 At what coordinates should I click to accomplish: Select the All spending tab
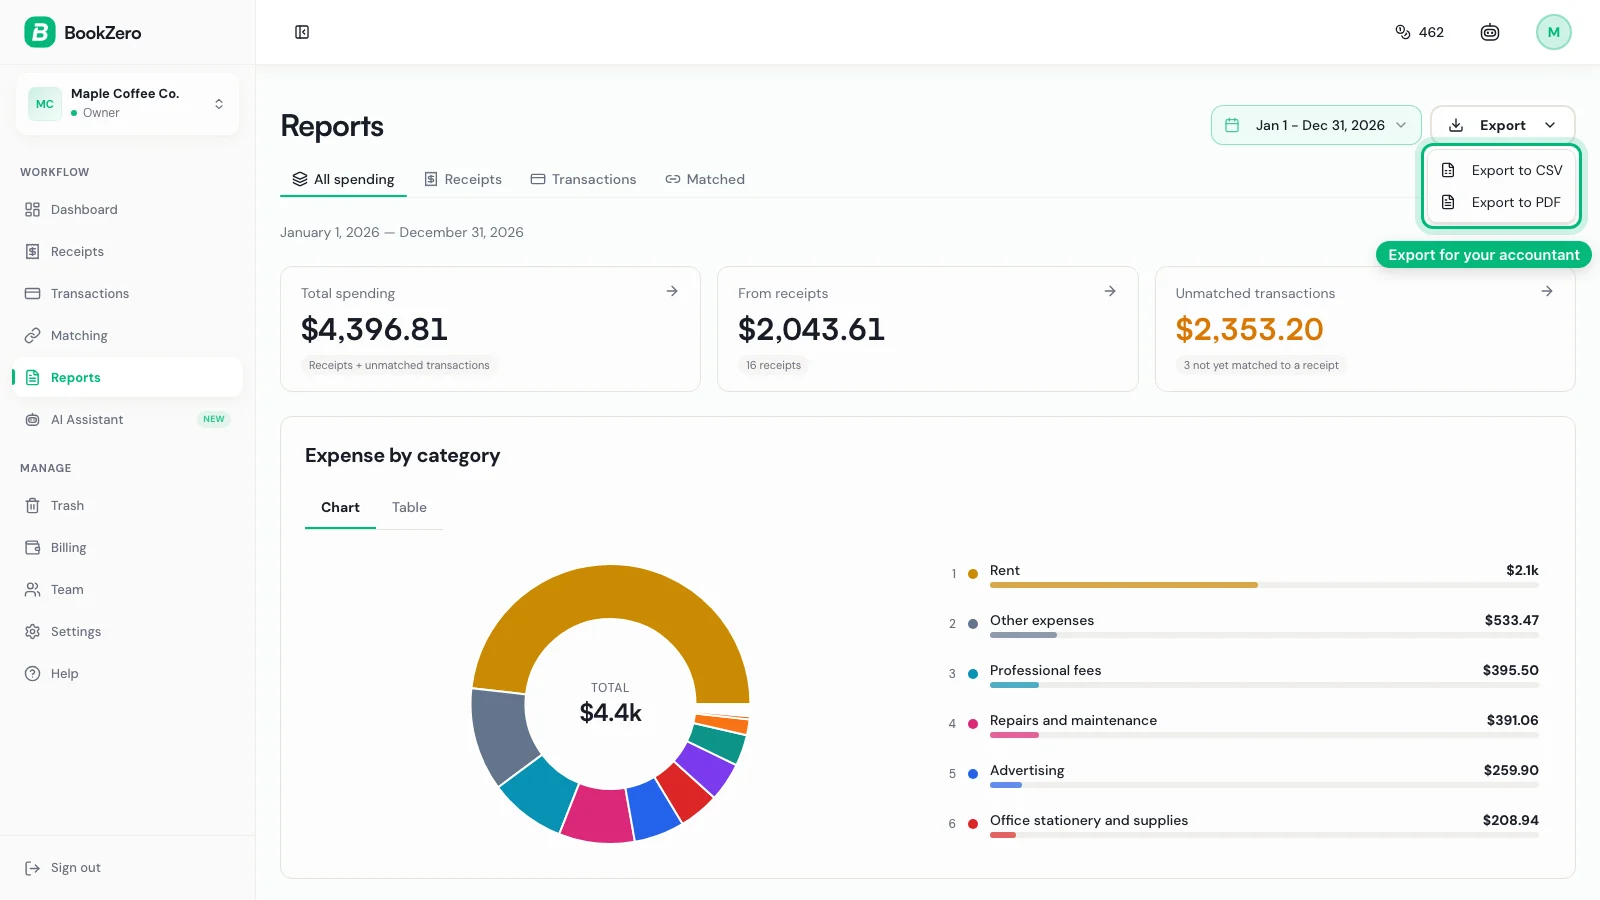pos(343,179)
